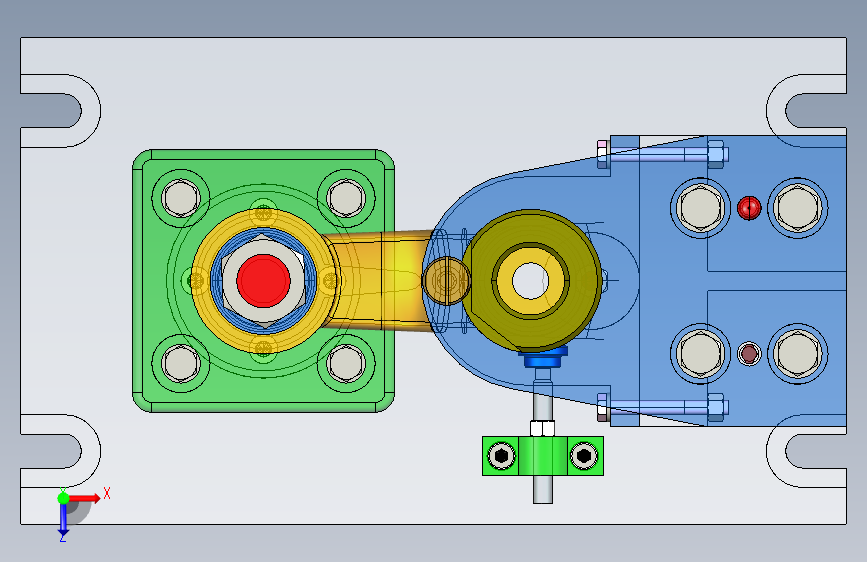Select the bottom-left slot in the base plate
867x562 pixels.
51,451
